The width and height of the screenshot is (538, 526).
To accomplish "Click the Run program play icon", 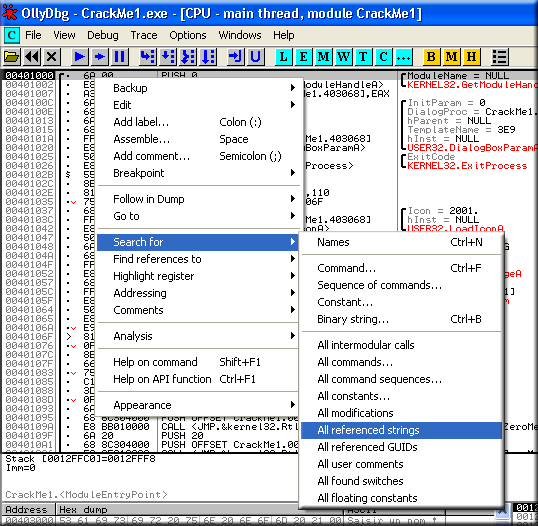I will pyautogui.click(x=79, y=56).
